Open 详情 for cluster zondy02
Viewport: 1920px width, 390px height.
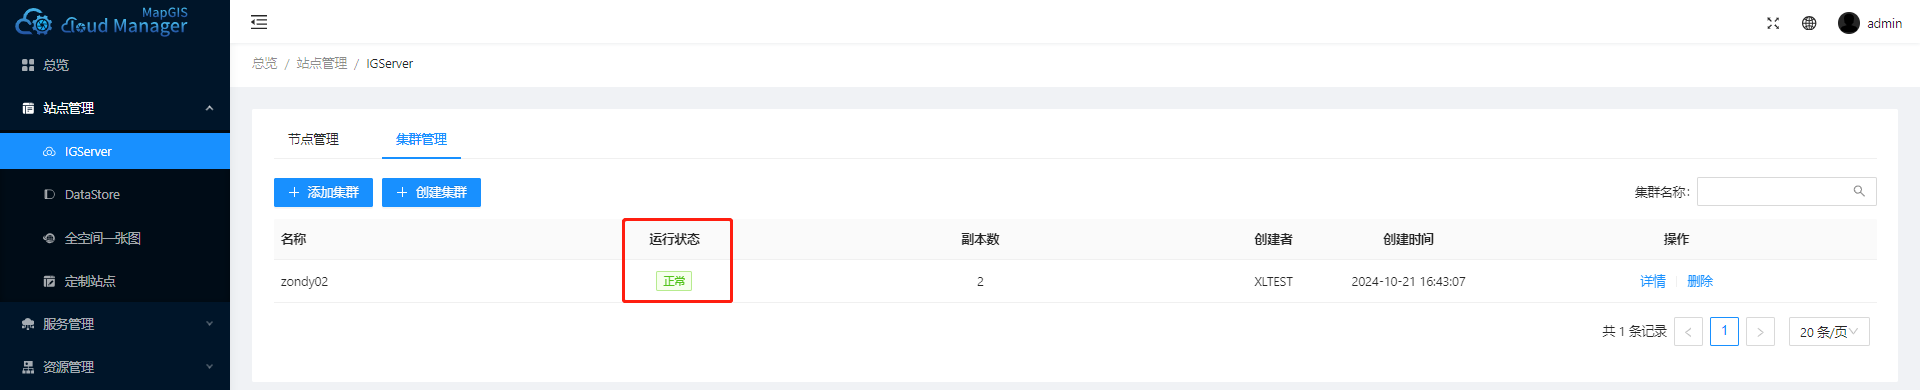[x=1653, y=281]
